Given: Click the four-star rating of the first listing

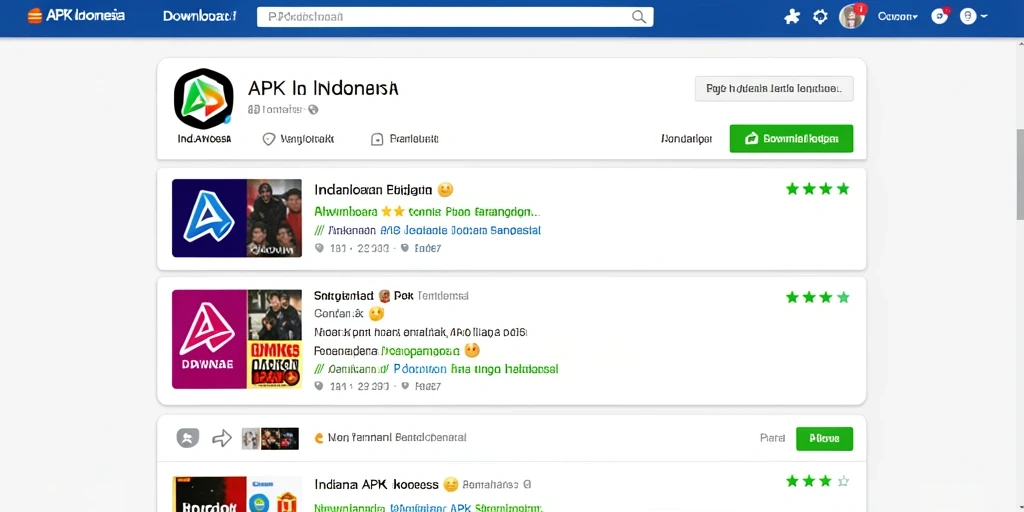Looking at the screenshot, I should (818, 189).
